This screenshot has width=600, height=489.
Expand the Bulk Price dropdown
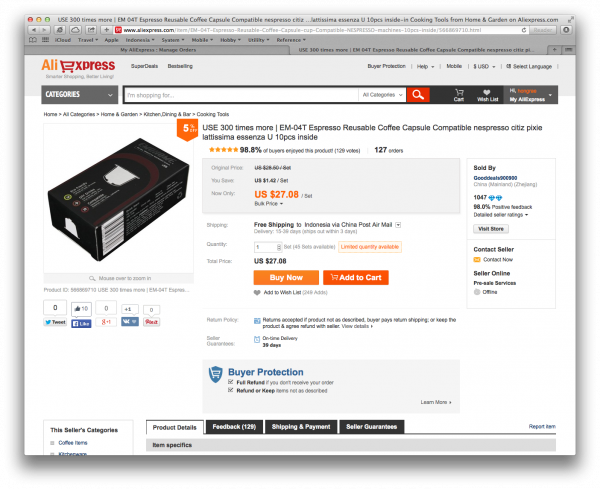click(268, 204)
